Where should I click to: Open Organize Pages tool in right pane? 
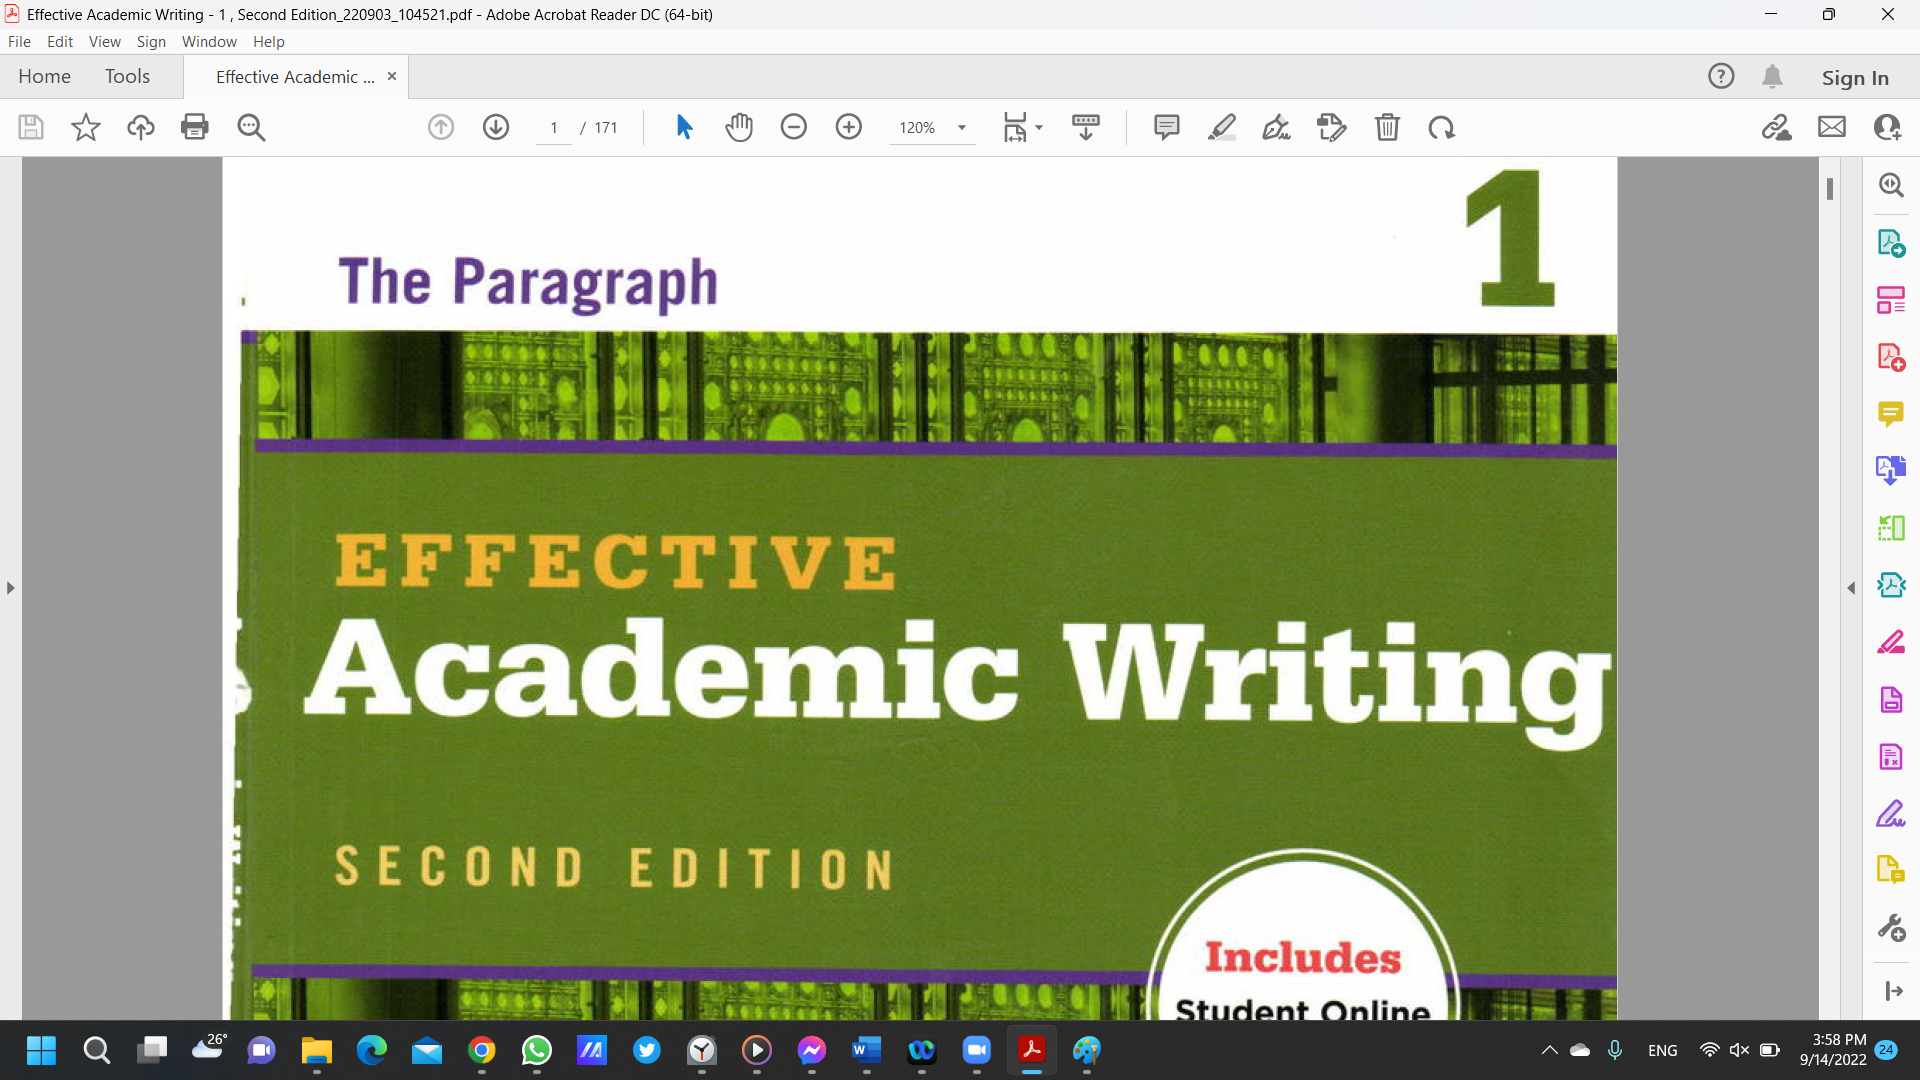1891,300
